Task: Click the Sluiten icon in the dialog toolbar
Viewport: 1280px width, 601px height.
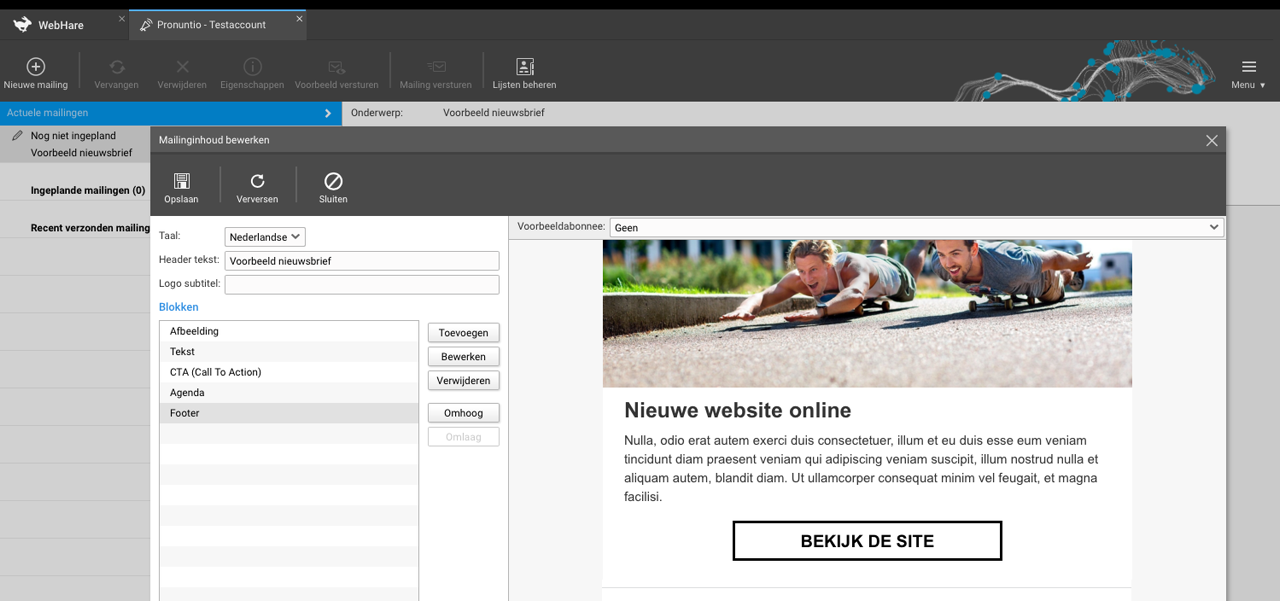Action: click(x=333, y=181)
